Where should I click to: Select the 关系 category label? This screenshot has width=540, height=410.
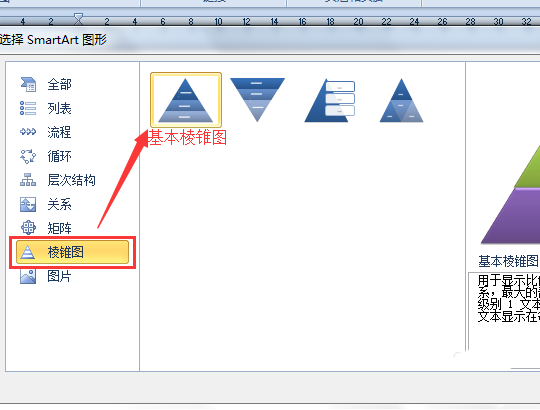pyautogui.click(x=59, y=204)
